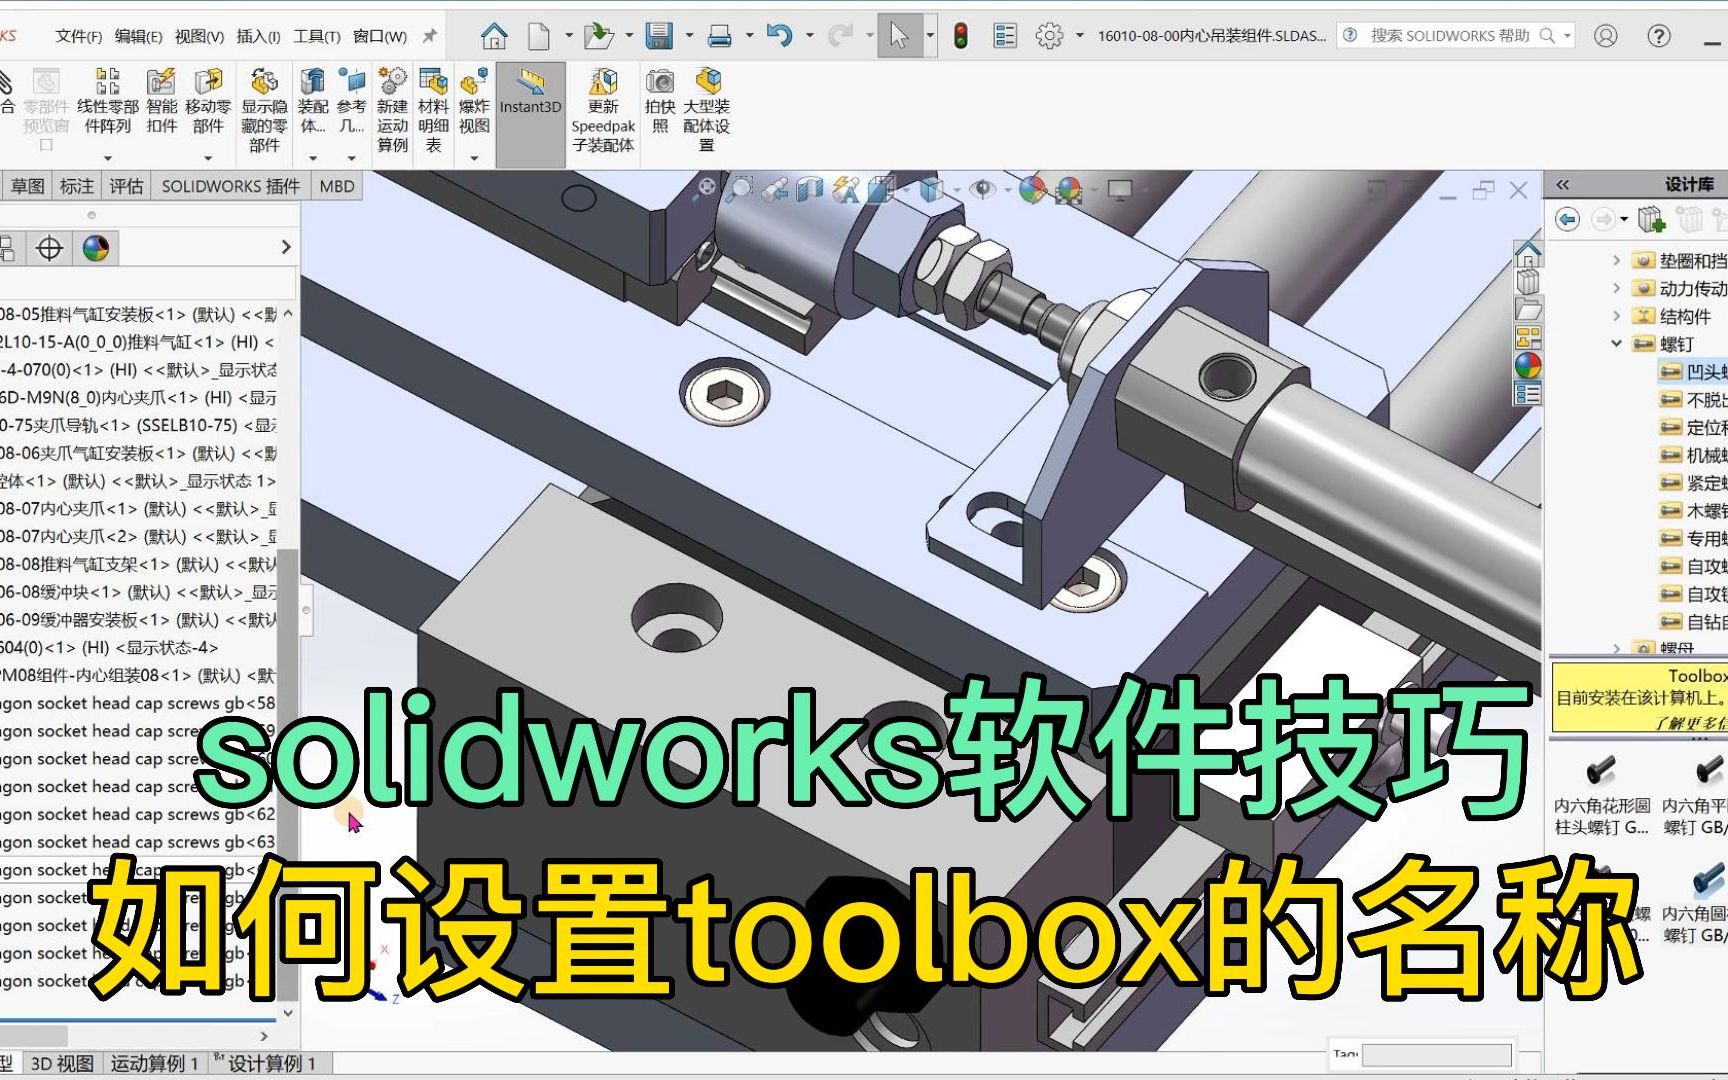Open the login user account icon

(x=1606, y=36)
